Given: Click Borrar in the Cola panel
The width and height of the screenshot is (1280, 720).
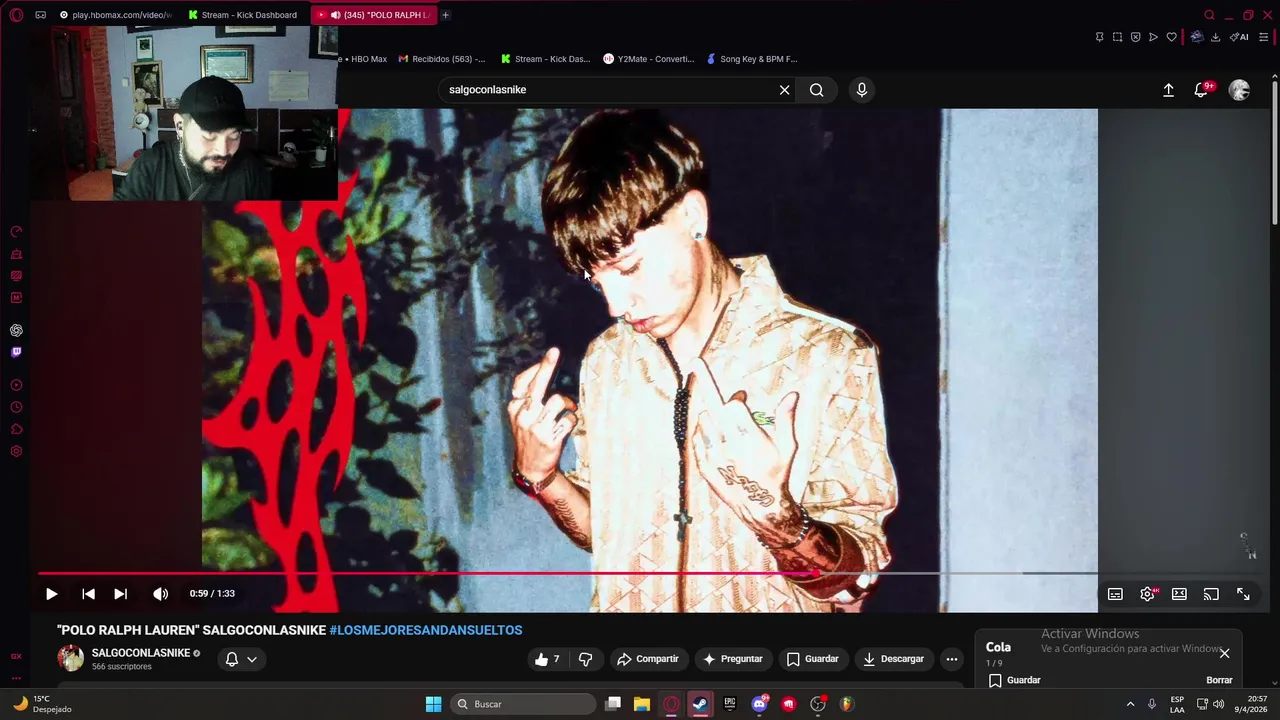Looking at the screenshot, I should (1219, 680).
